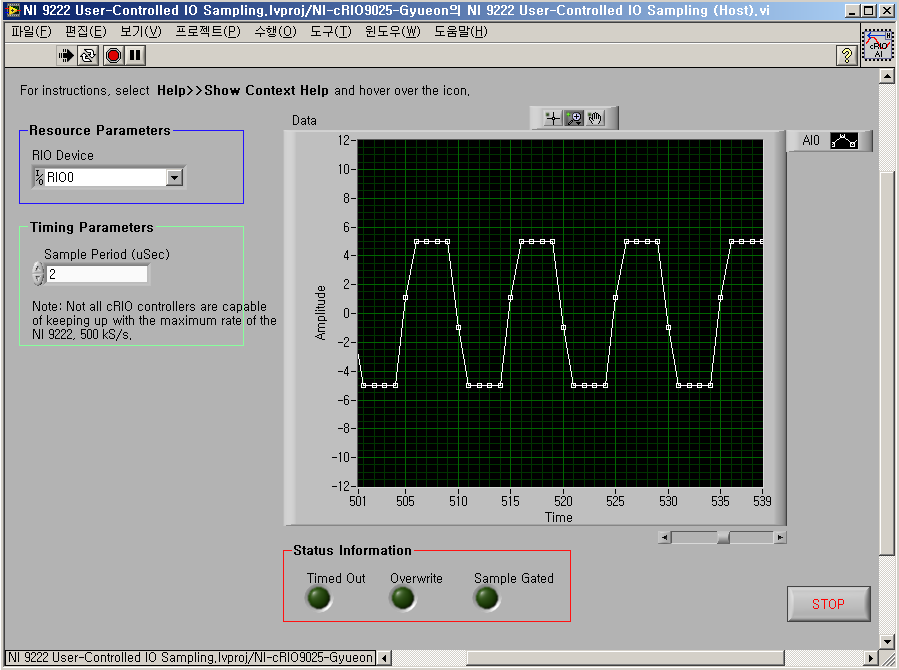Image resolution: width=899 pixels, height=670 pixels.
Task: Click the Time axis label
Action: [x=558, y=518]
